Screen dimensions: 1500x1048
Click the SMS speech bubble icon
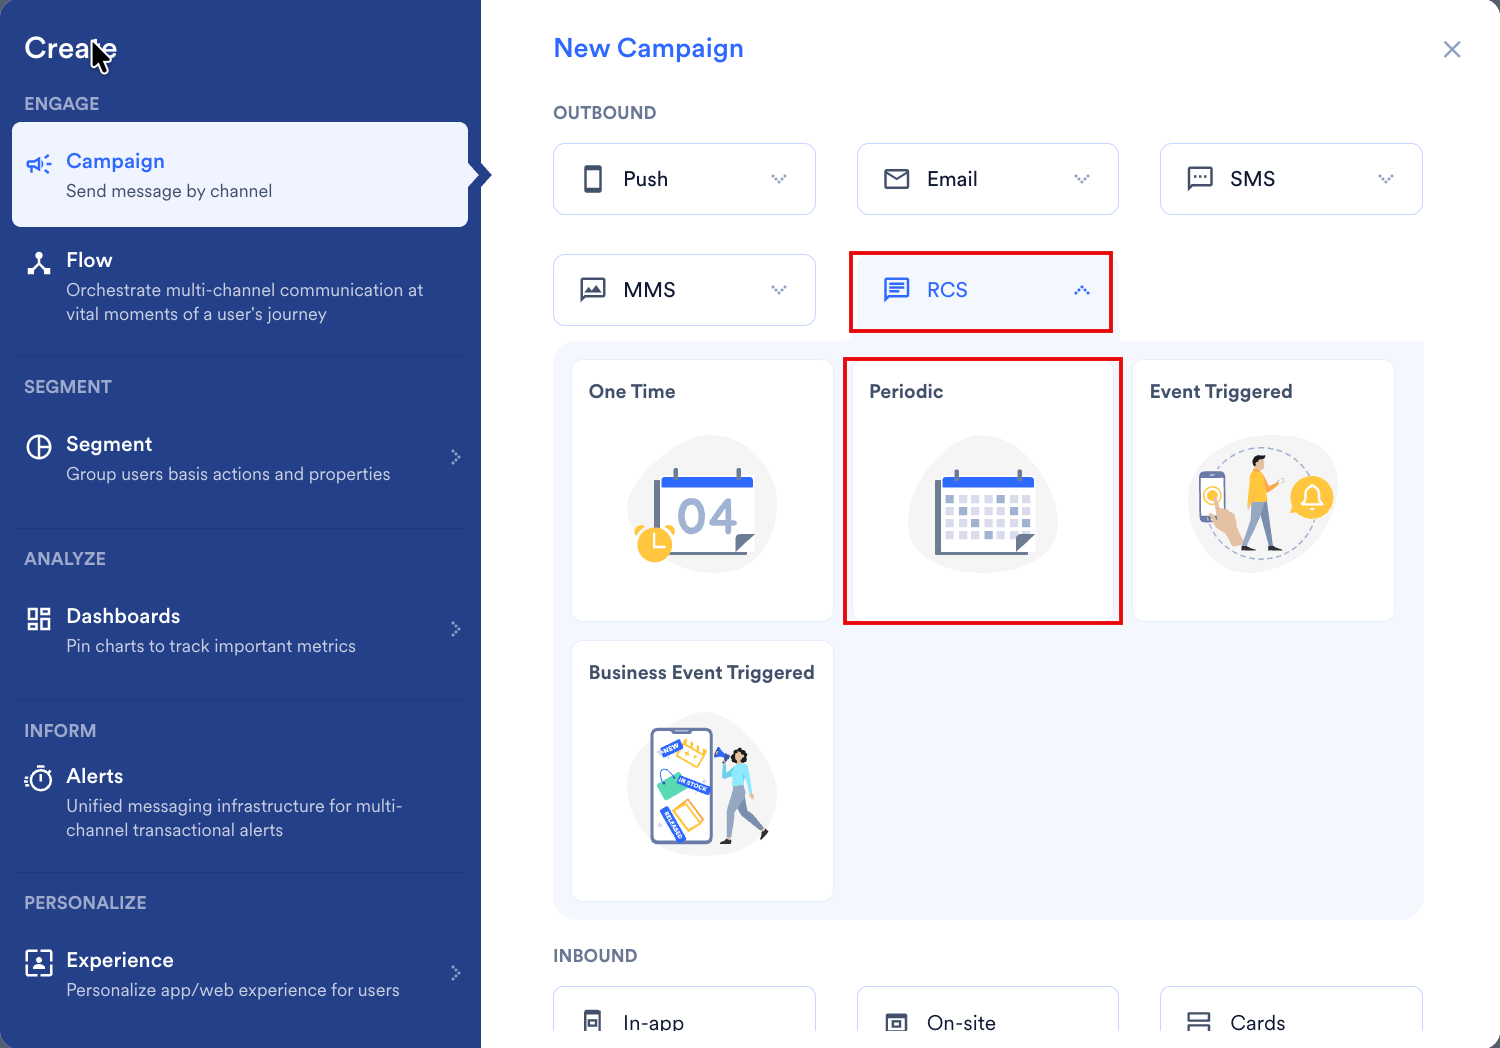[x=1200, y=179]
